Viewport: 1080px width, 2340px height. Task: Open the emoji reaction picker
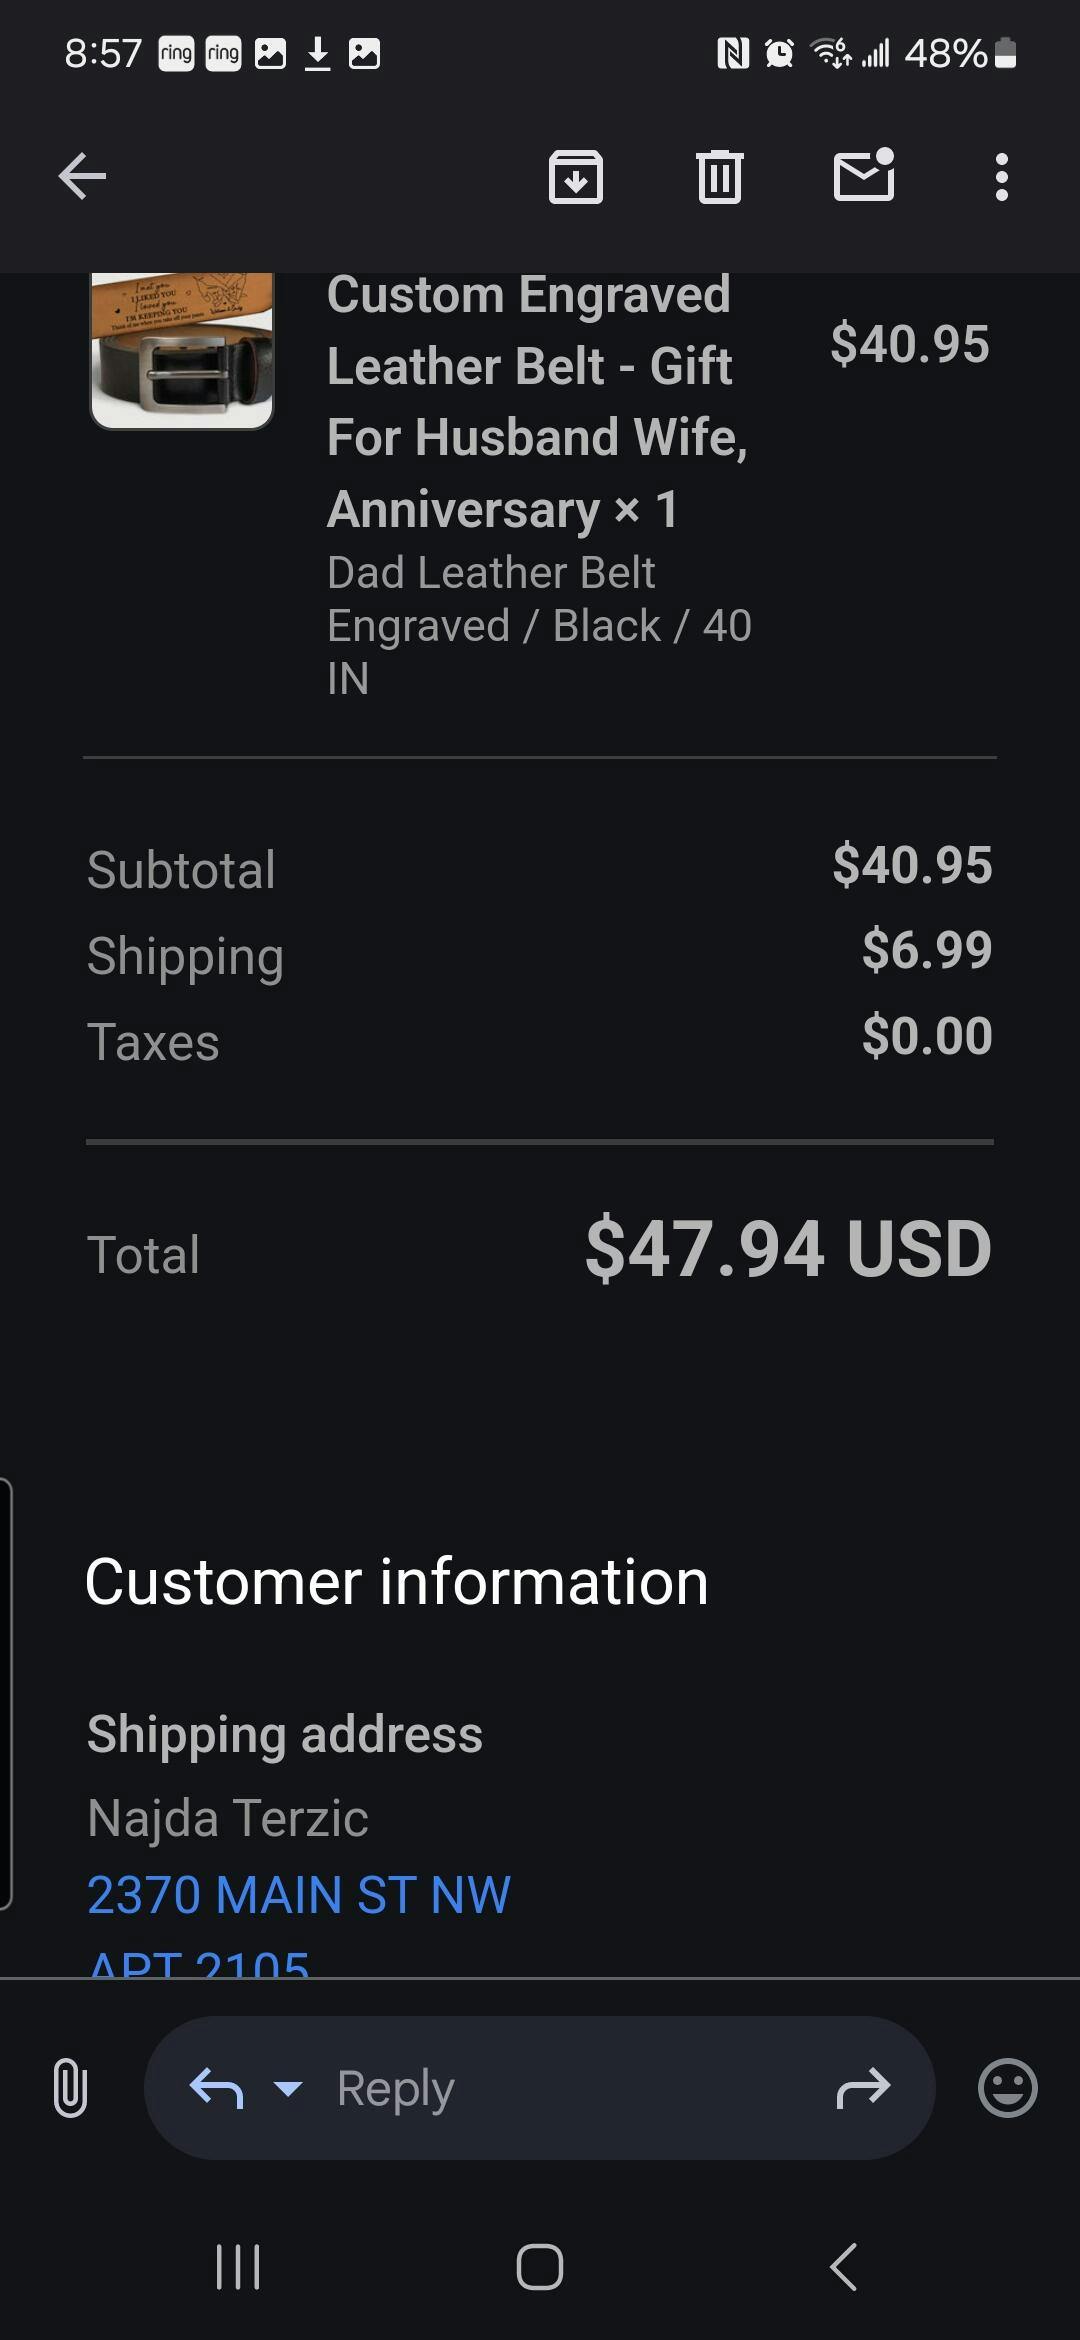coord(1007,2088)
